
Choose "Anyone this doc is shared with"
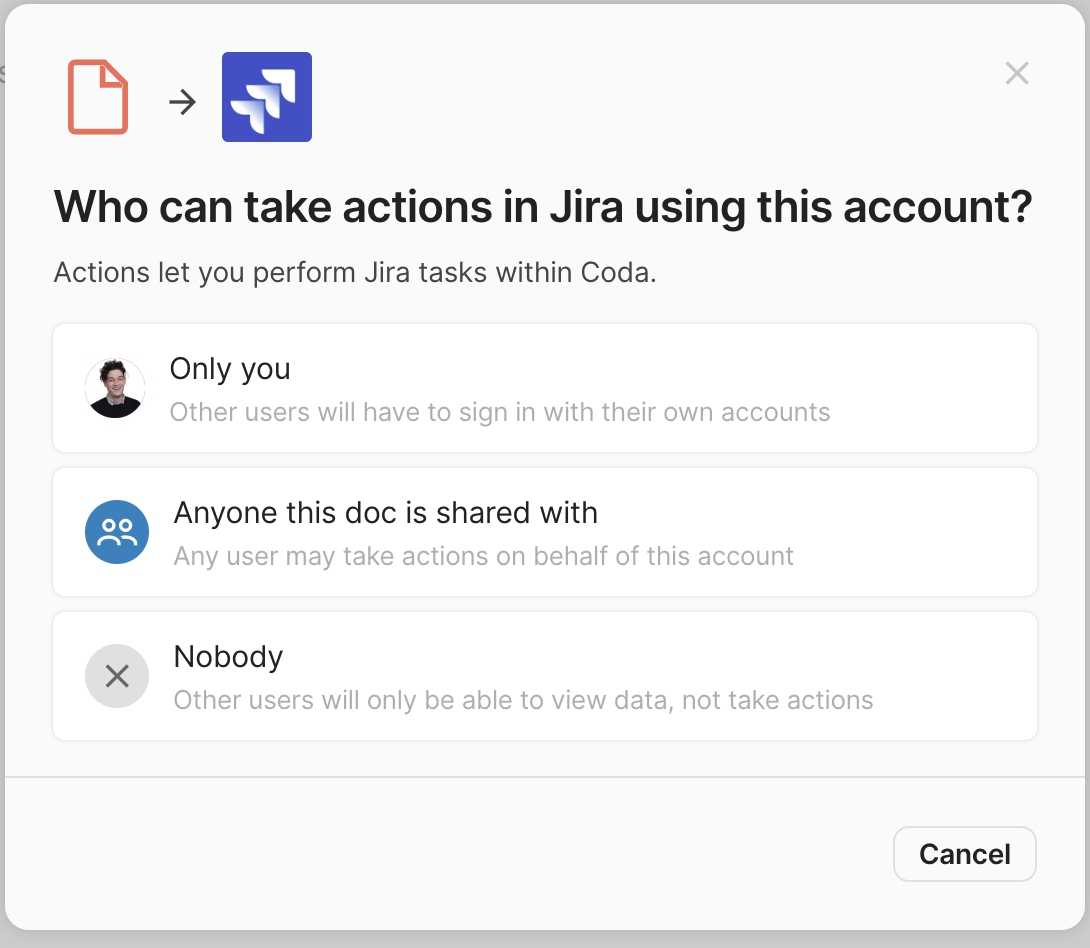tap(385, 513)
